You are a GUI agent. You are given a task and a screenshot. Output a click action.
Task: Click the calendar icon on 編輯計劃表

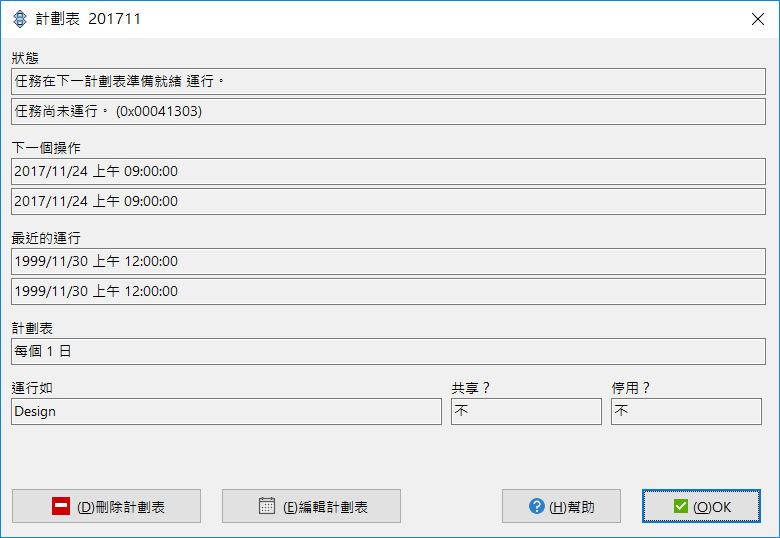(267, 506)
